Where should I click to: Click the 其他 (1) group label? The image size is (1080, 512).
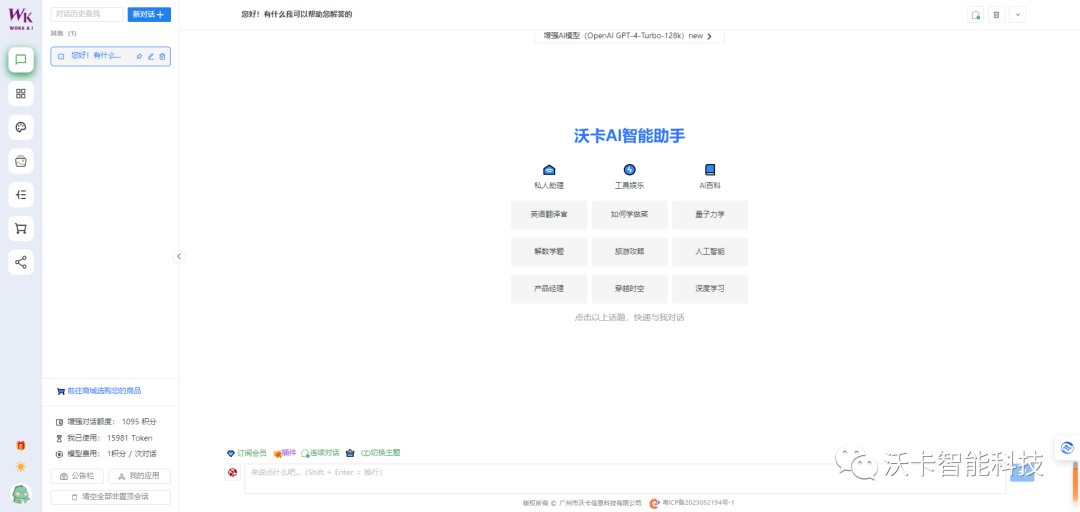click(x=63, y=33)
